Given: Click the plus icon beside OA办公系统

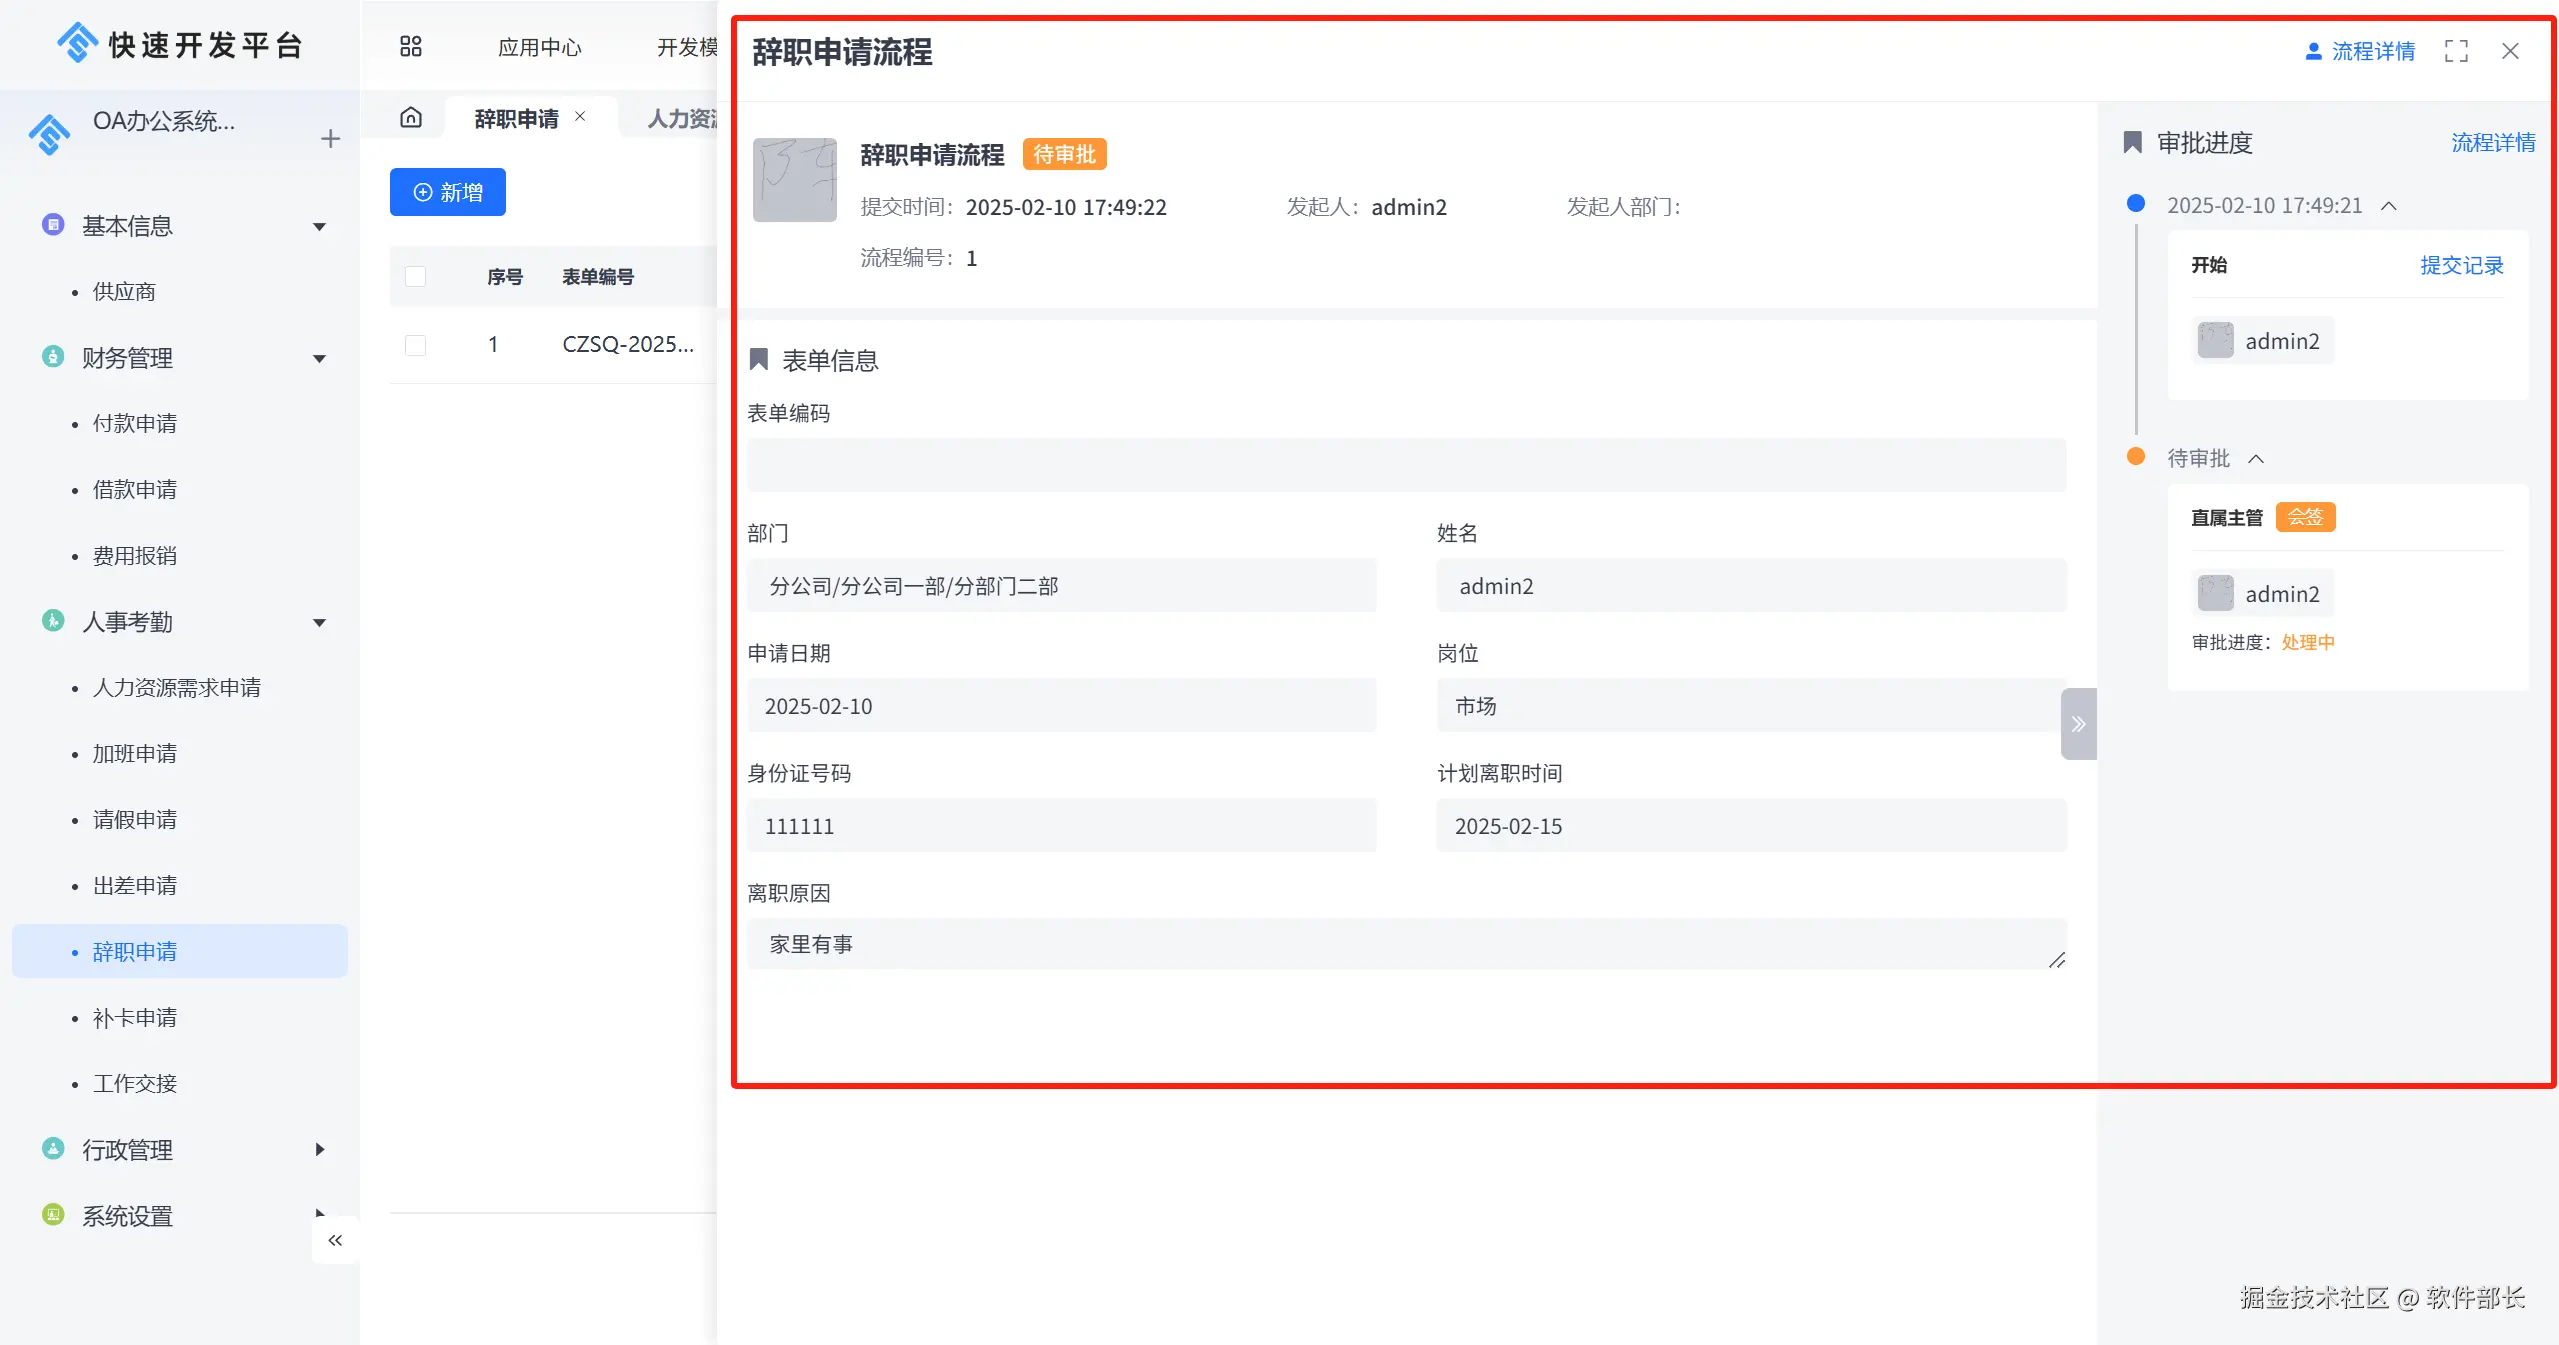Looking at the screenshot, I should tap(331, 139).
